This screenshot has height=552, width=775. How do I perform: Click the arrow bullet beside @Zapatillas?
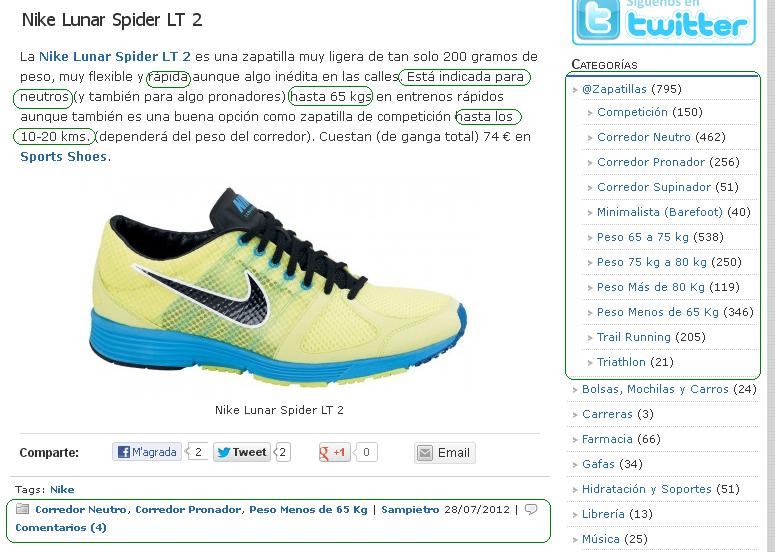pyautogui.click(x=575, y=90)
